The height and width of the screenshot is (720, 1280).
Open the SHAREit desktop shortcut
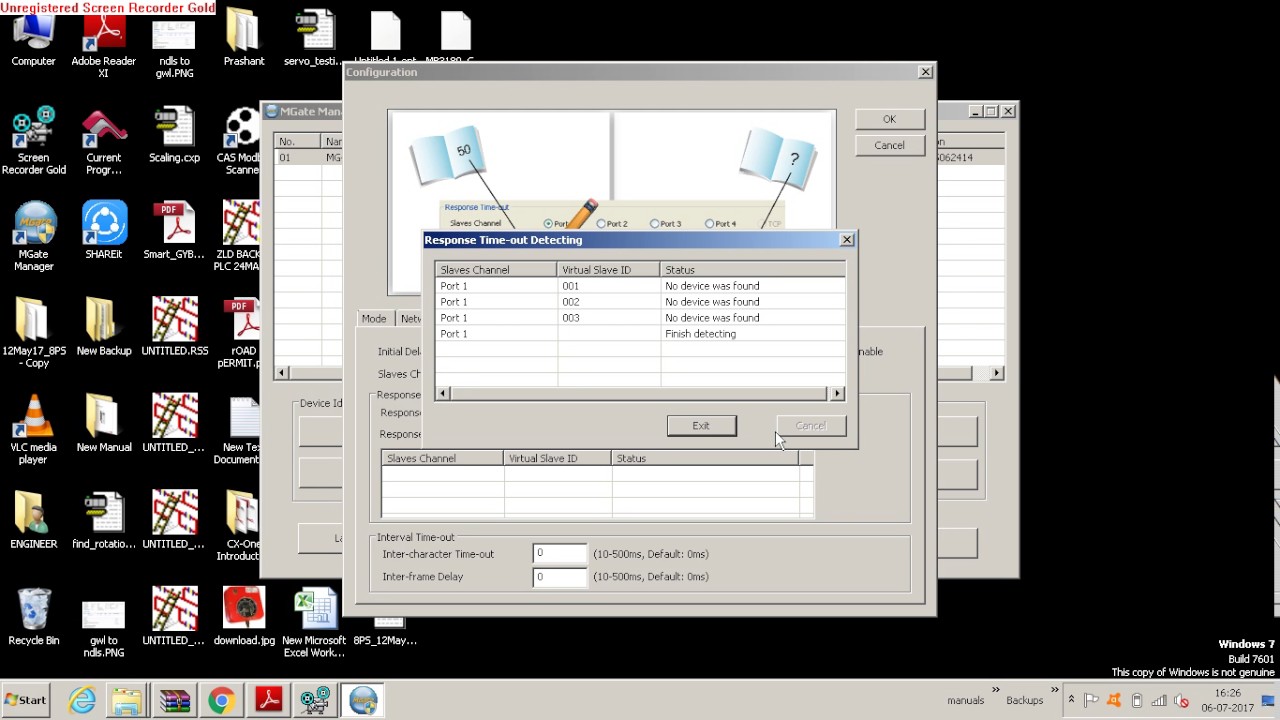pos(103,231)
